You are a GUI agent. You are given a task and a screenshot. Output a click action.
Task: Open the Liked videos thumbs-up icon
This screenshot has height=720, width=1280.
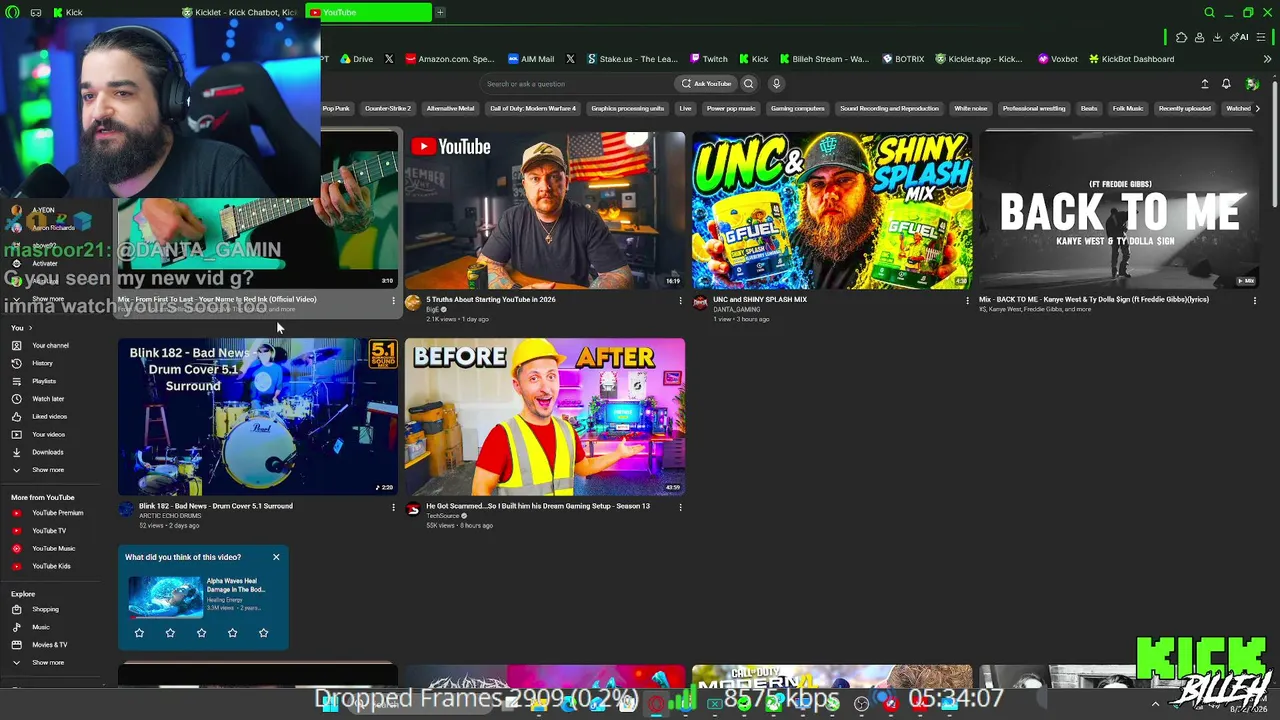tap(16, 417)
